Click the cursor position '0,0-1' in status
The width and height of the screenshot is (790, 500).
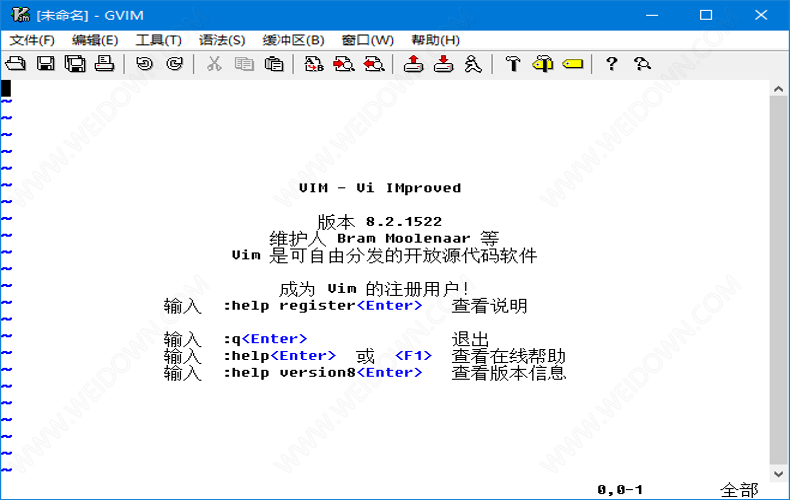coord(620,489)
